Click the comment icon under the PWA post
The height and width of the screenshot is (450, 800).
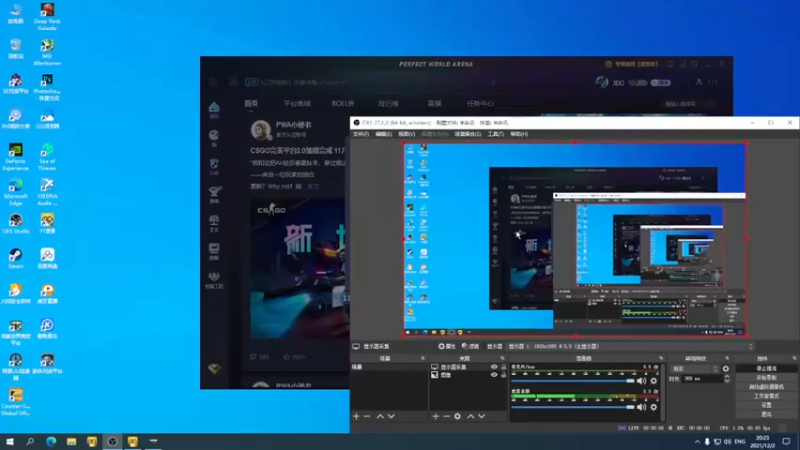click(x=253, y=357)
